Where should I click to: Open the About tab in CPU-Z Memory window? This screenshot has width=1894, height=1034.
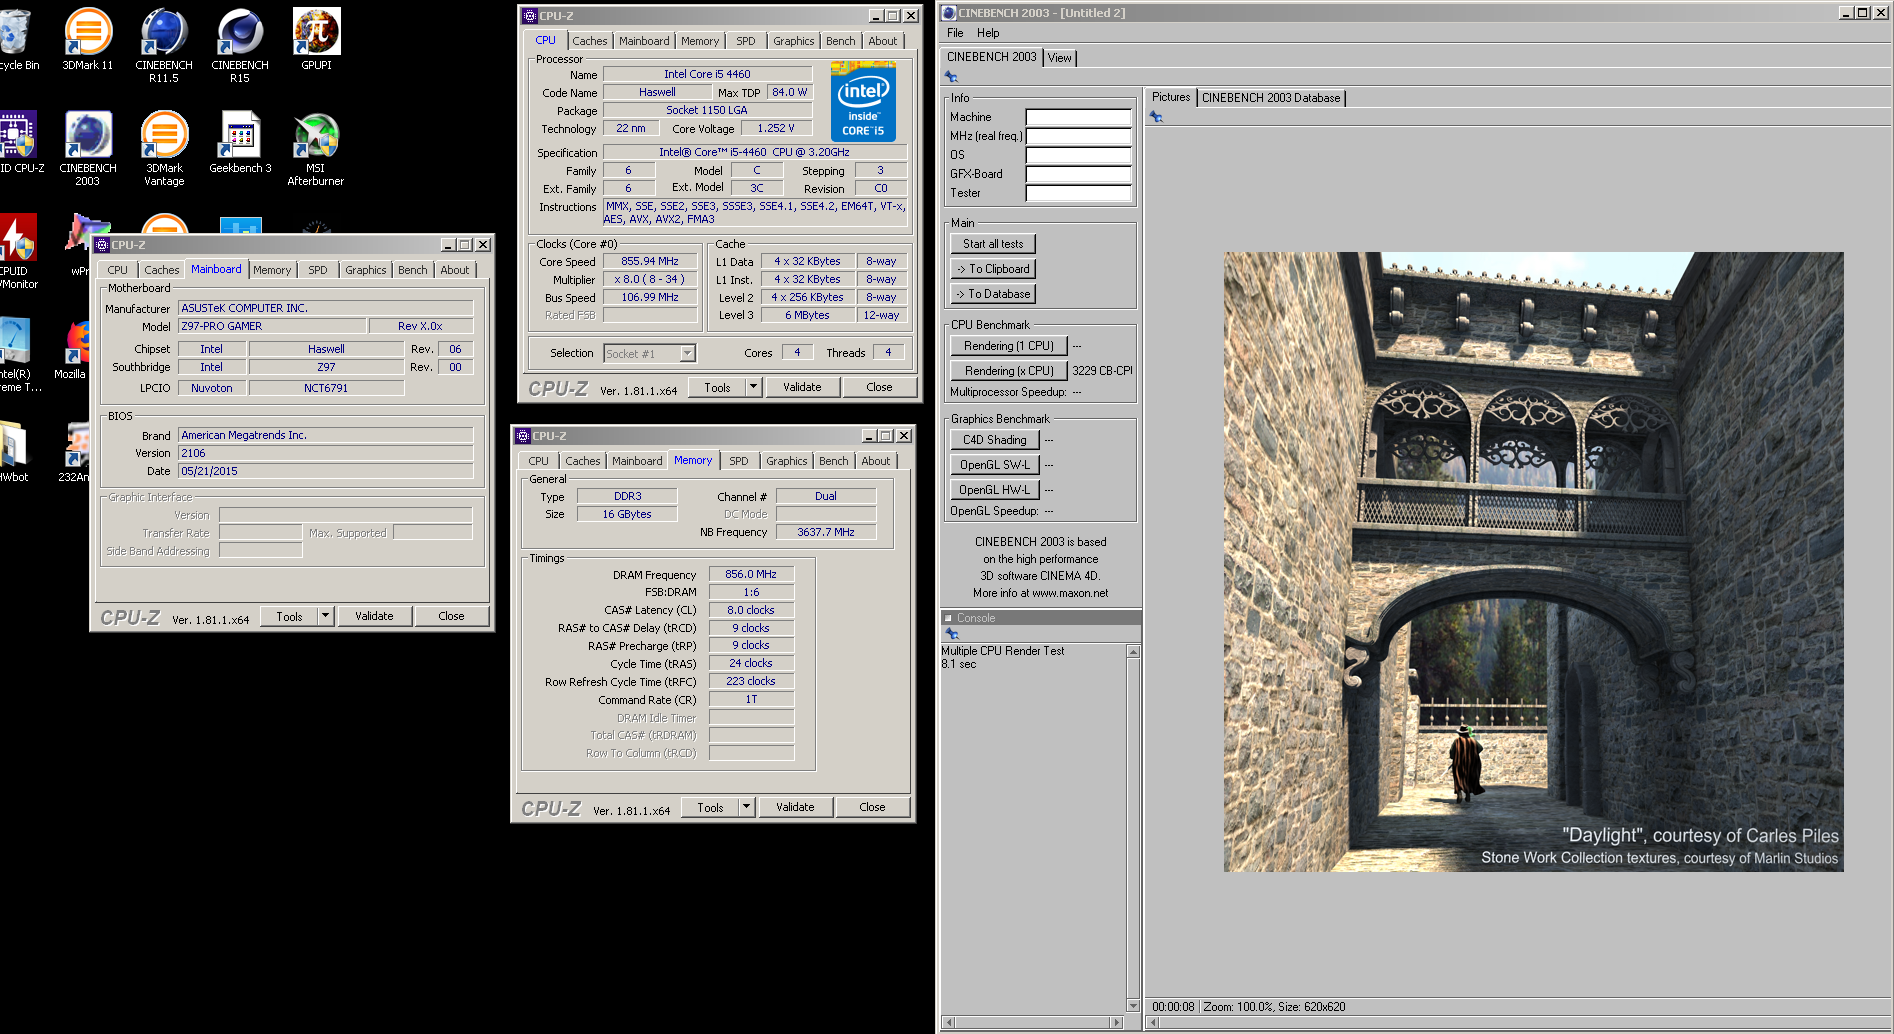875,461
